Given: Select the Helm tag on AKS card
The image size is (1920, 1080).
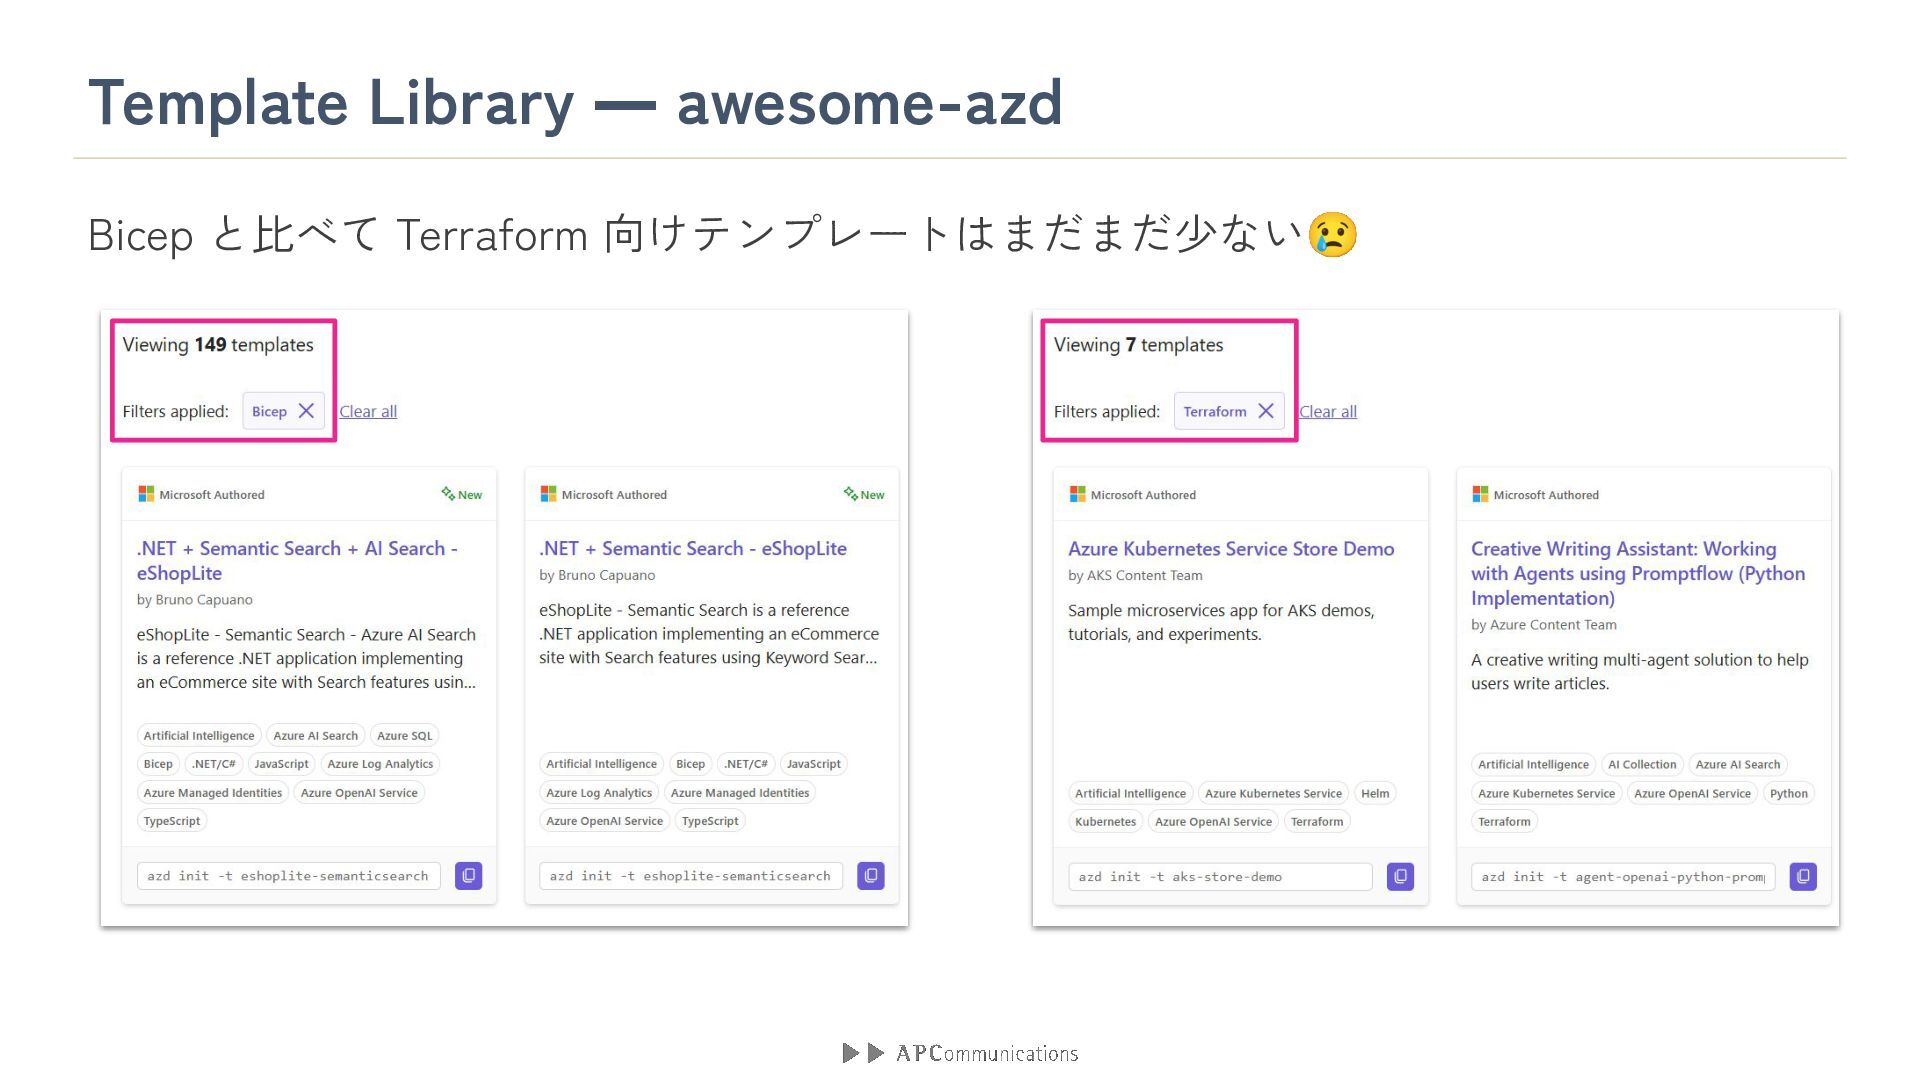Looking at the screenshot, I should click(1374, 793).
